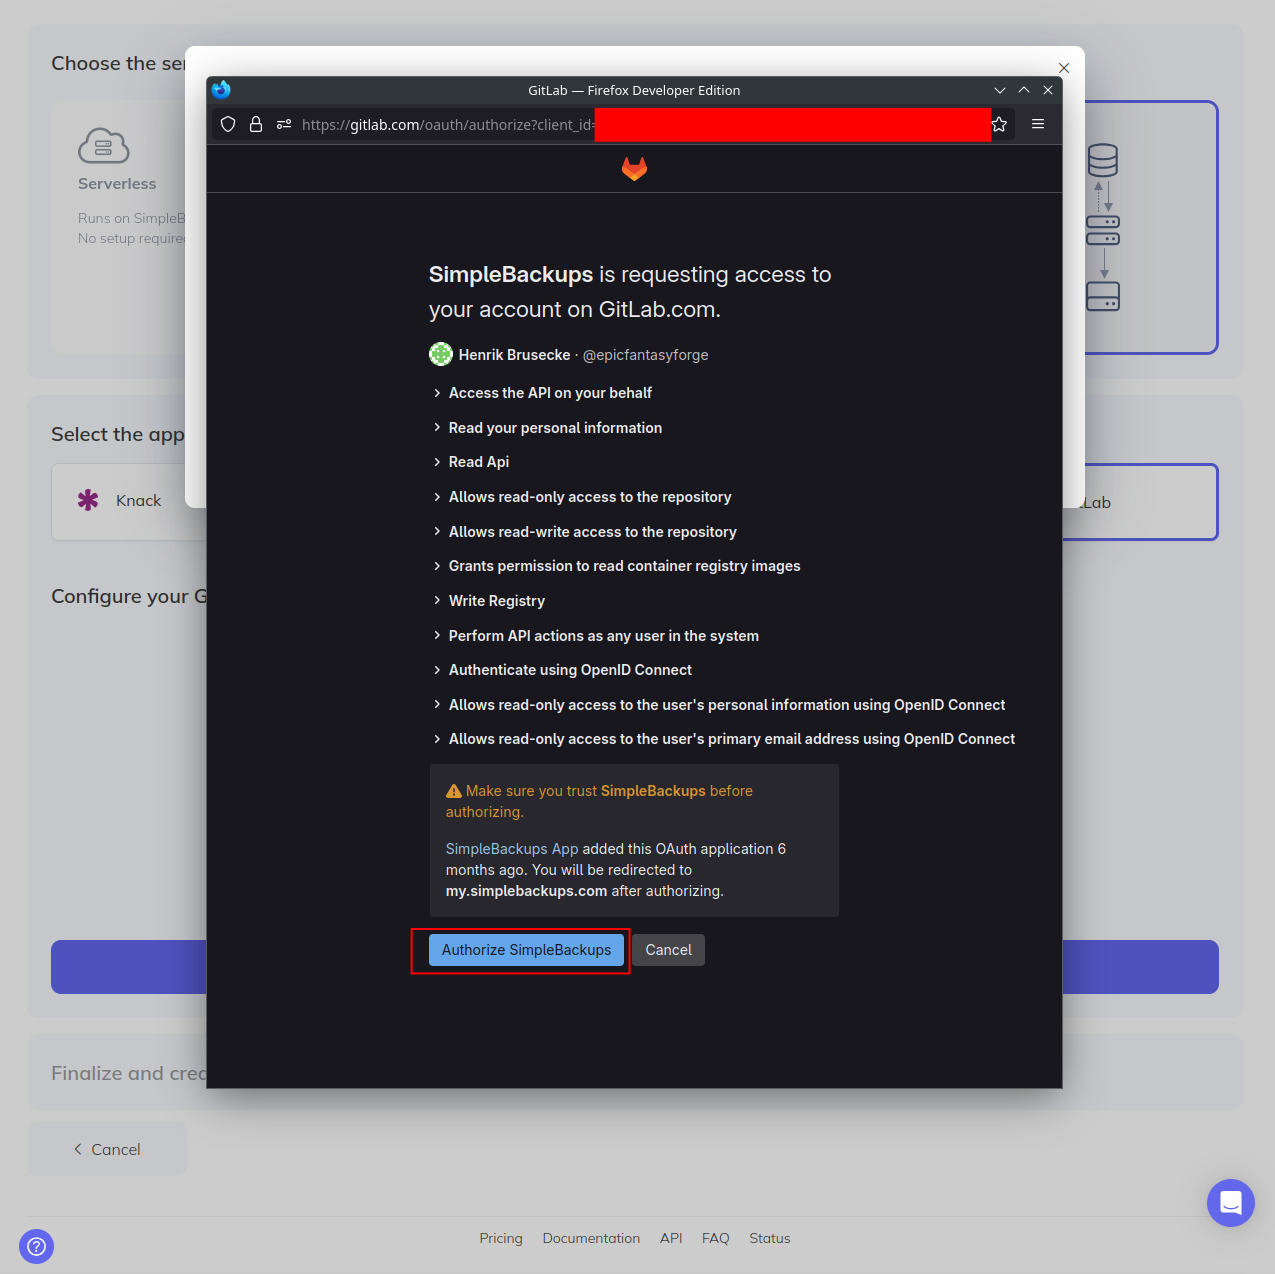Image resolution: width=1275 pixels, height=1274 pixels.
Task: Click the @epicfantasyforge username
Action: (645, 355)
